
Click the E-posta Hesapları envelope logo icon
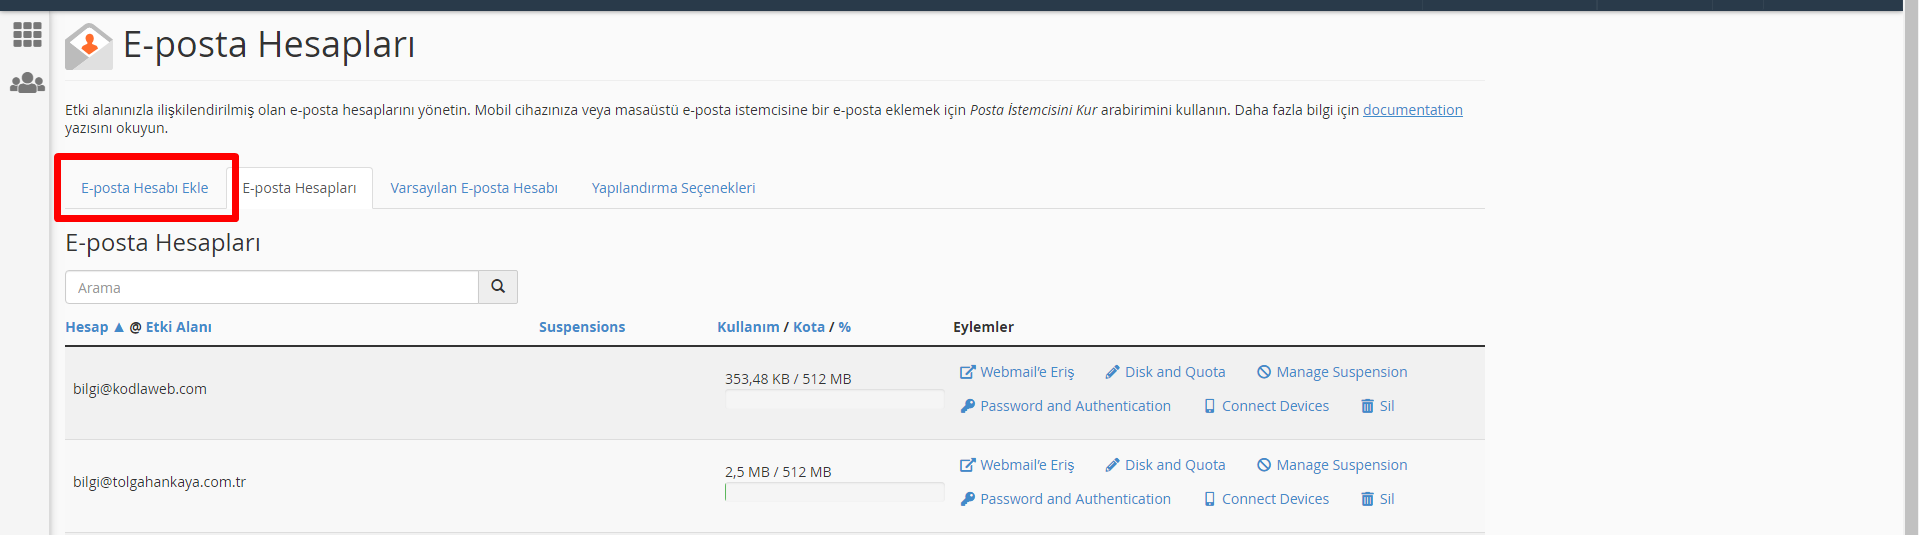coord(88,46)
